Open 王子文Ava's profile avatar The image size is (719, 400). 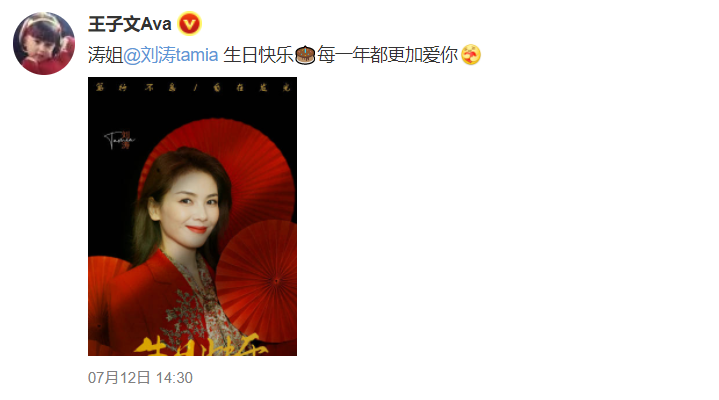(44, 44)
